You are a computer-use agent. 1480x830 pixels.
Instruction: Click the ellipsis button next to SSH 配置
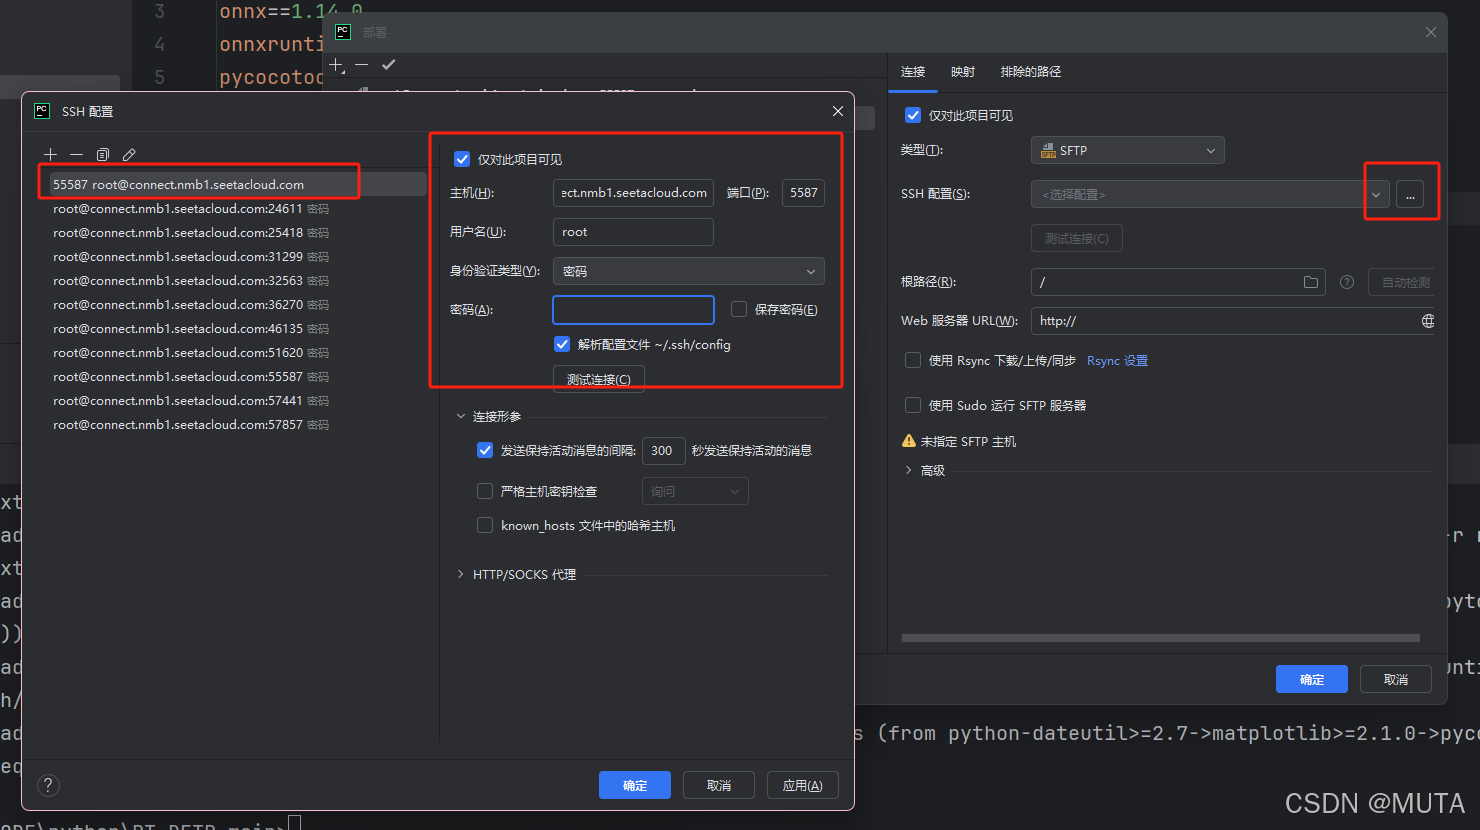click(1409, 194)
